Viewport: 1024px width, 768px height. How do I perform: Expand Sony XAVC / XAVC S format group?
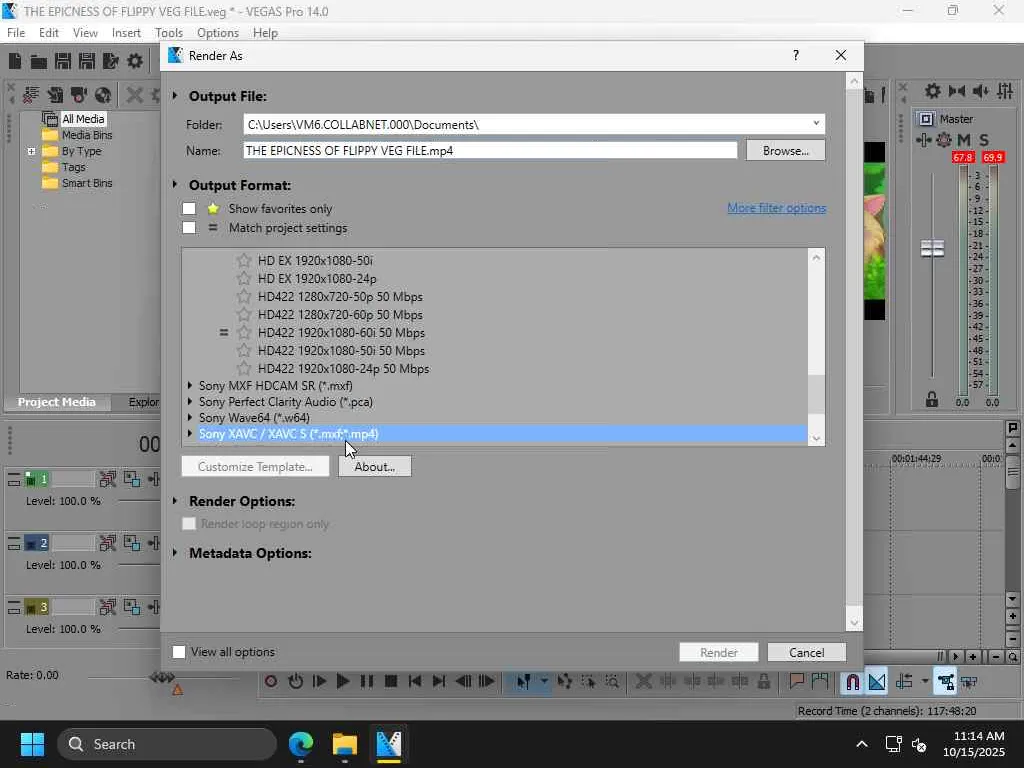point(190,434)
